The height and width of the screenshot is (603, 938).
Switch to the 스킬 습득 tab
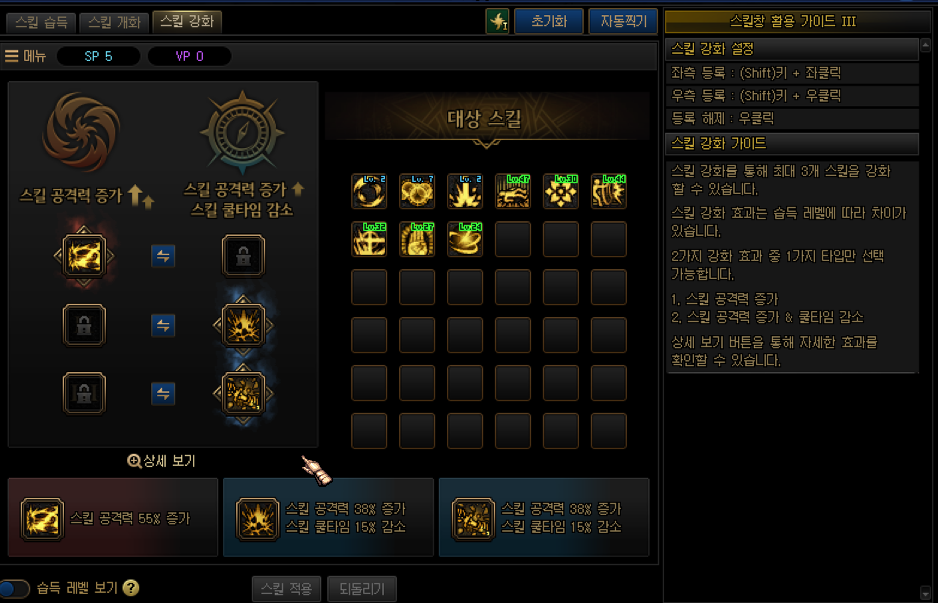click(x=41, y=23)
